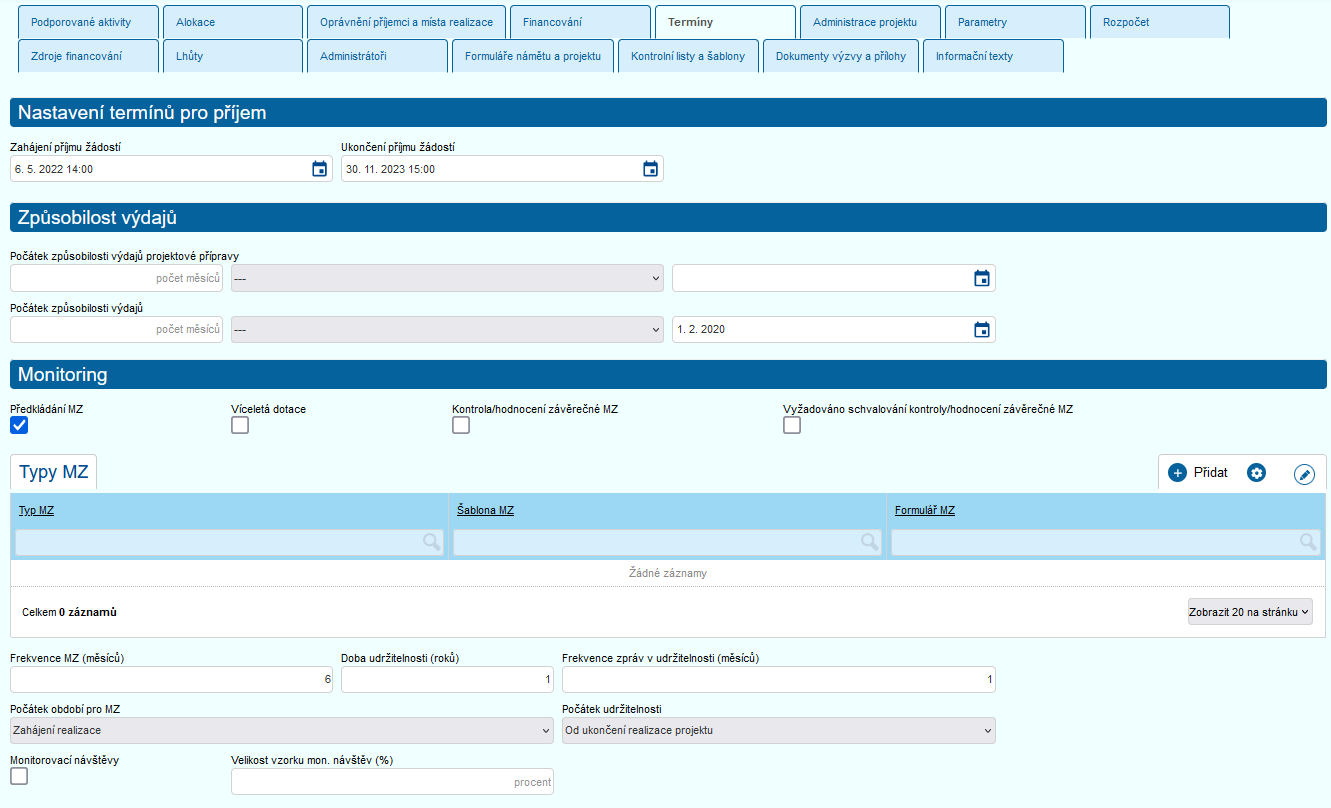Tick the Monitorovací návštěvy checkbox
Viewport: 1331px width, 808px height.
point(19,776)
